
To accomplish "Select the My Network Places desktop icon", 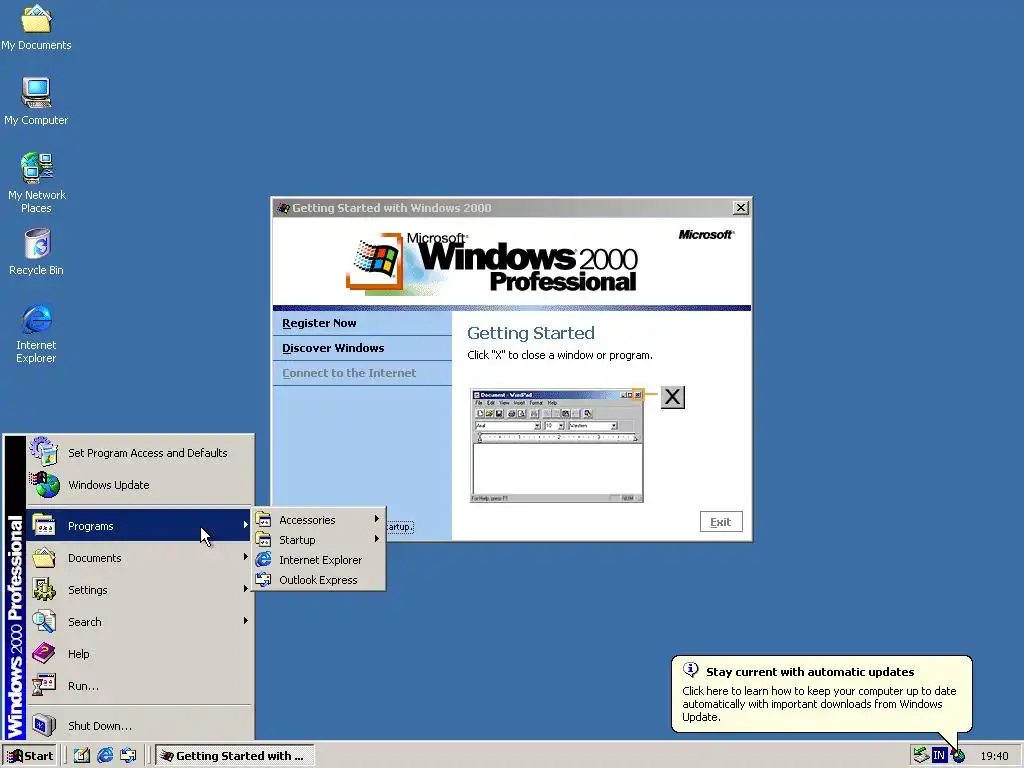I will [37, 183].
